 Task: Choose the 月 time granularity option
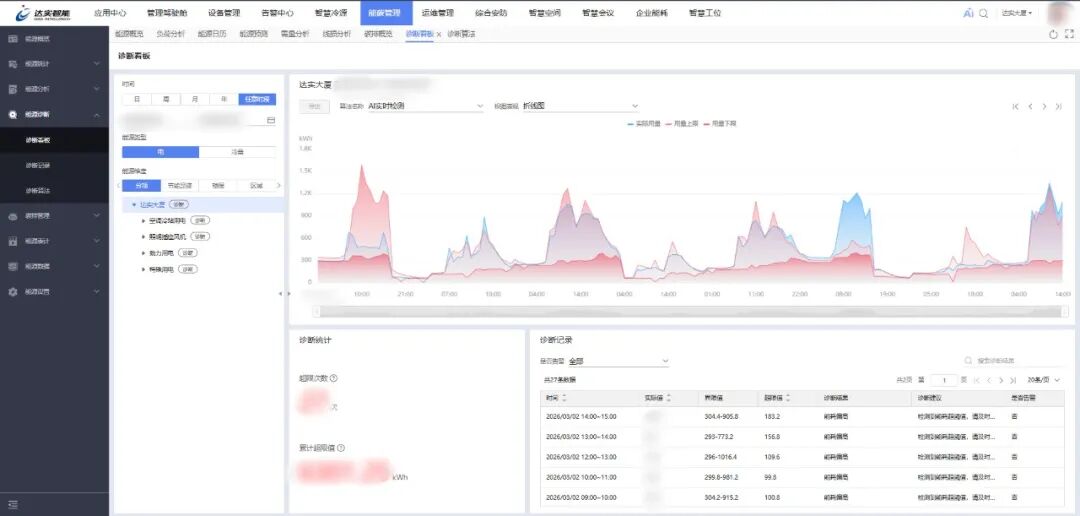pyautogui.click(x=195, y=99)
